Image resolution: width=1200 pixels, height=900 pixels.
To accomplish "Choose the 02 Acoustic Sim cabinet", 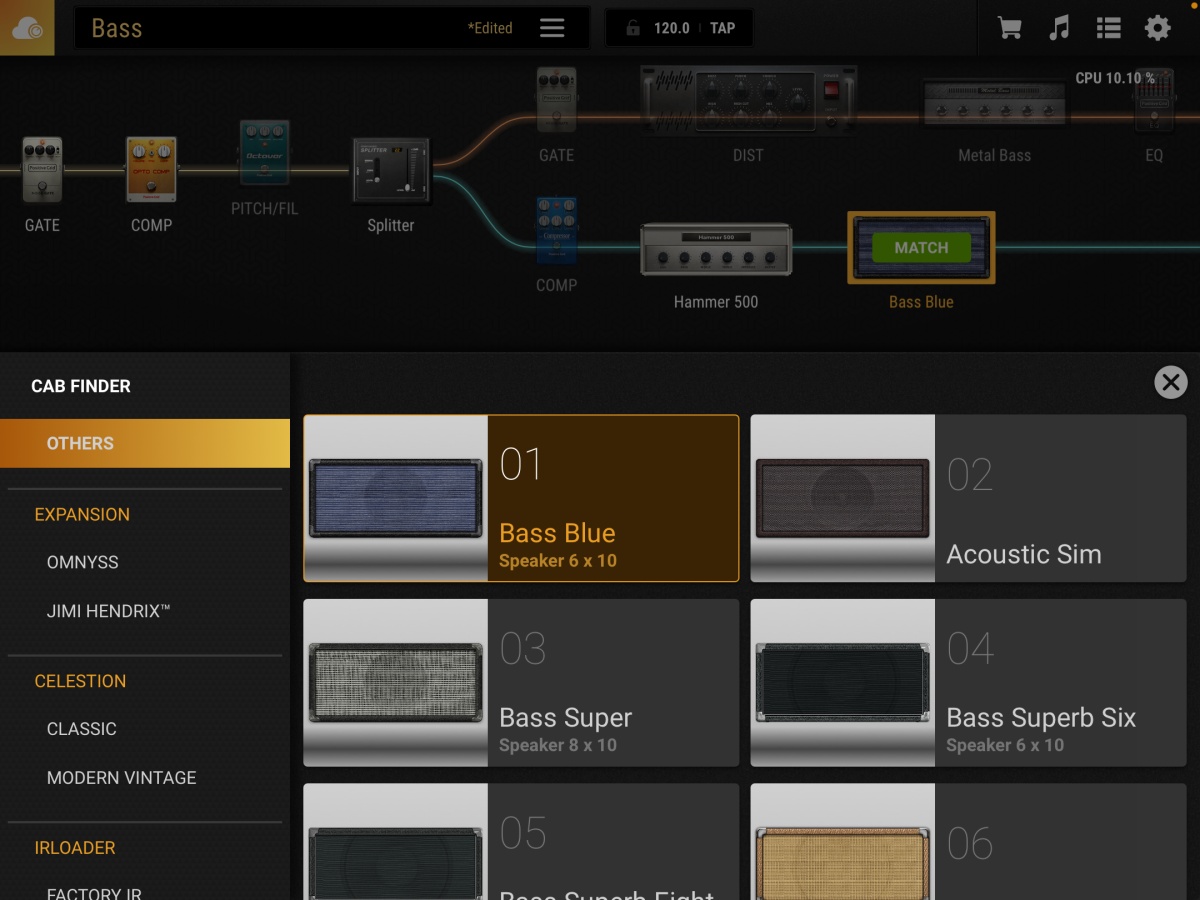I will pyautogui.click(x=968, y=498).
